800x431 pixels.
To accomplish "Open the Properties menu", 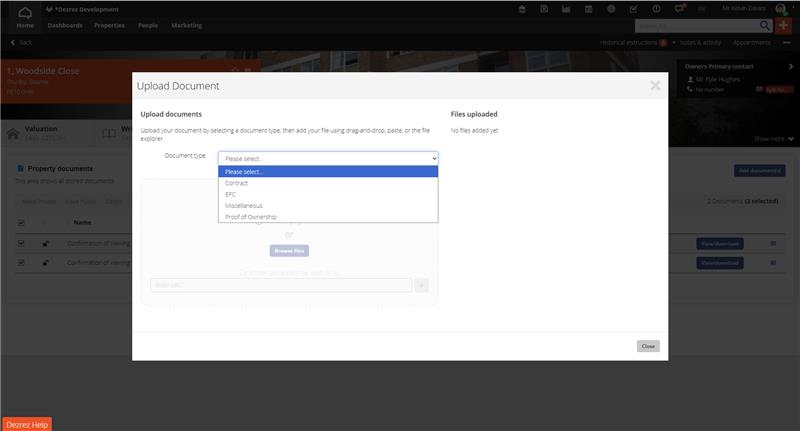I will click(109, 25).
